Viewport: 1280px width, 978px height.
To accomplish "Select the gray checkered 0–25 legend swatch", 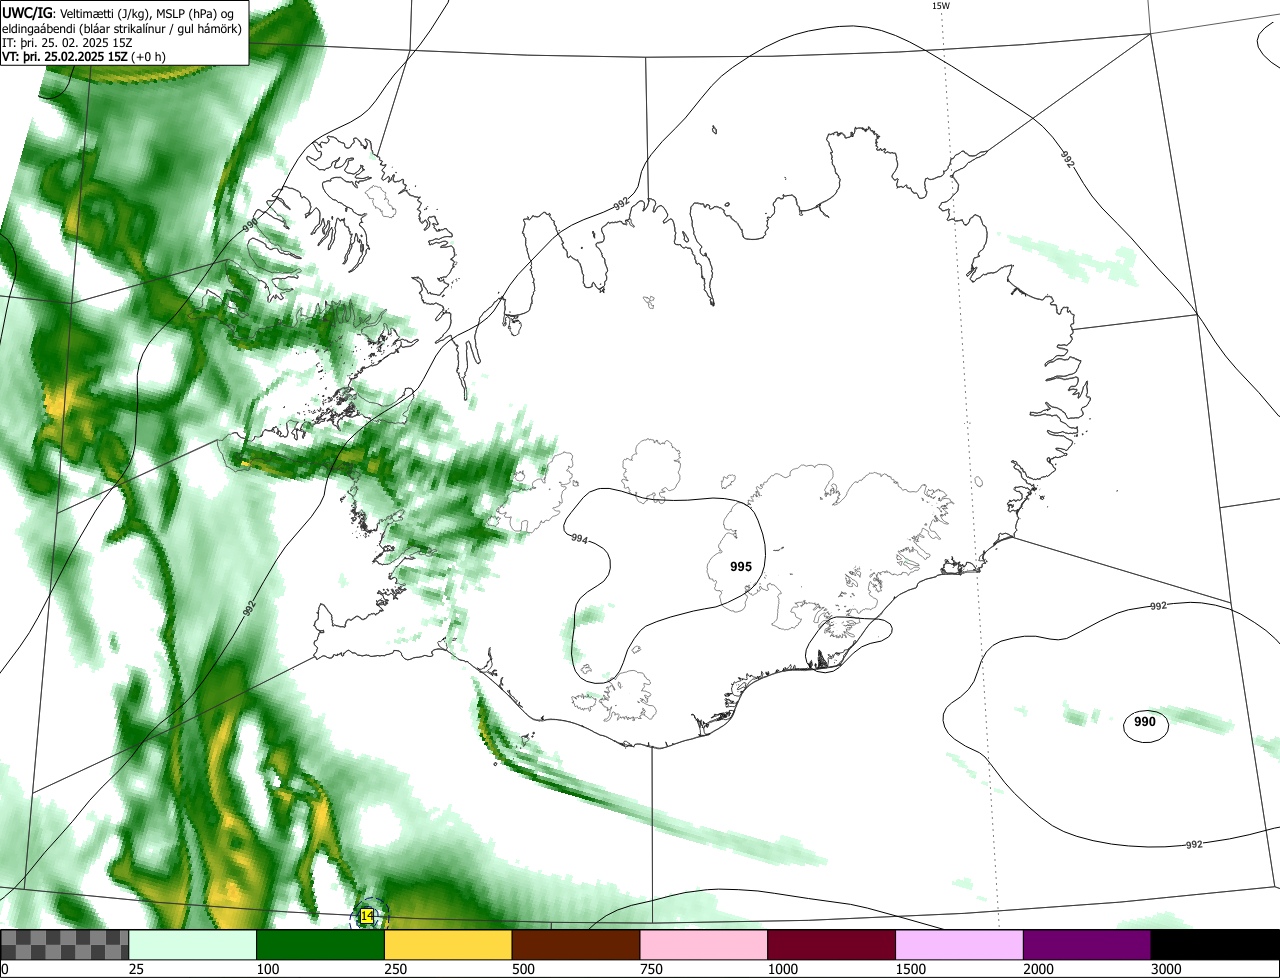I will pyautogui.click(x=65, y=944).
